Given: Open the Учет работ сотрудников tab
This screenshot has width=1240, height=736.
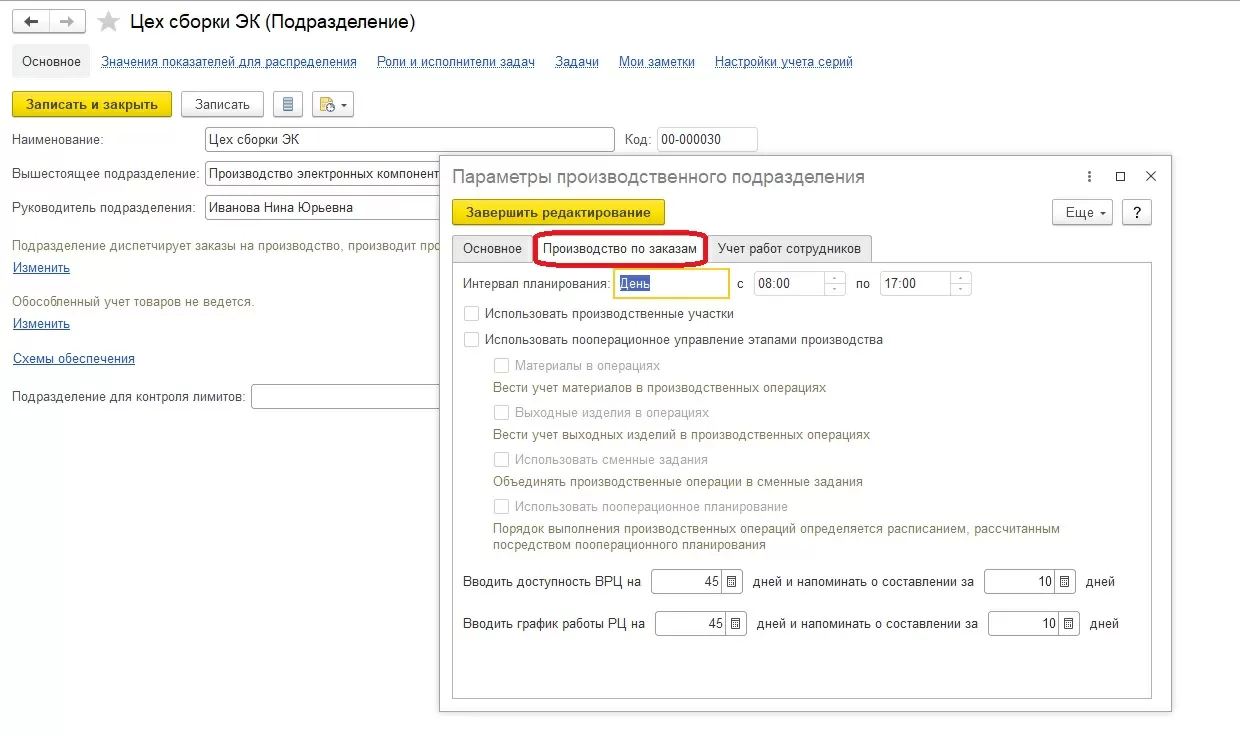Looking at the screenshot, I should click(x=789, y=249).
